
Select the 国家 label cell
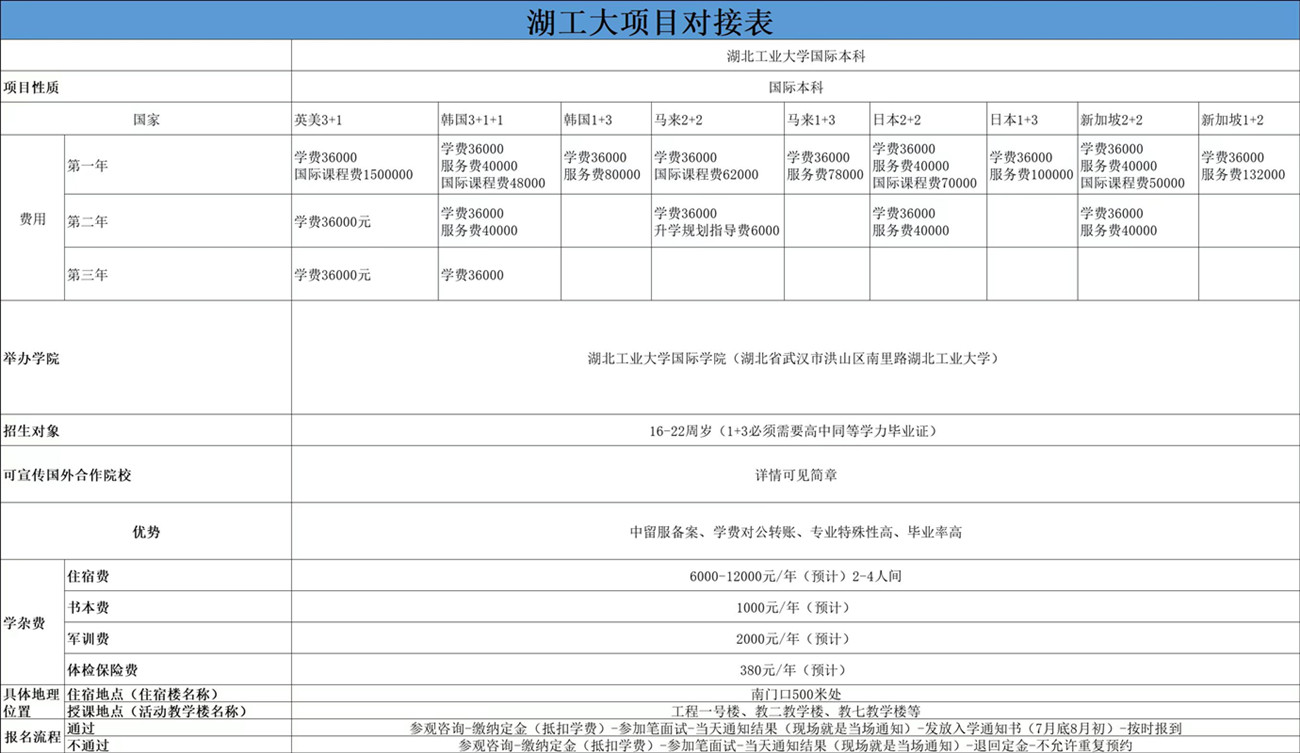coord(146,119)
